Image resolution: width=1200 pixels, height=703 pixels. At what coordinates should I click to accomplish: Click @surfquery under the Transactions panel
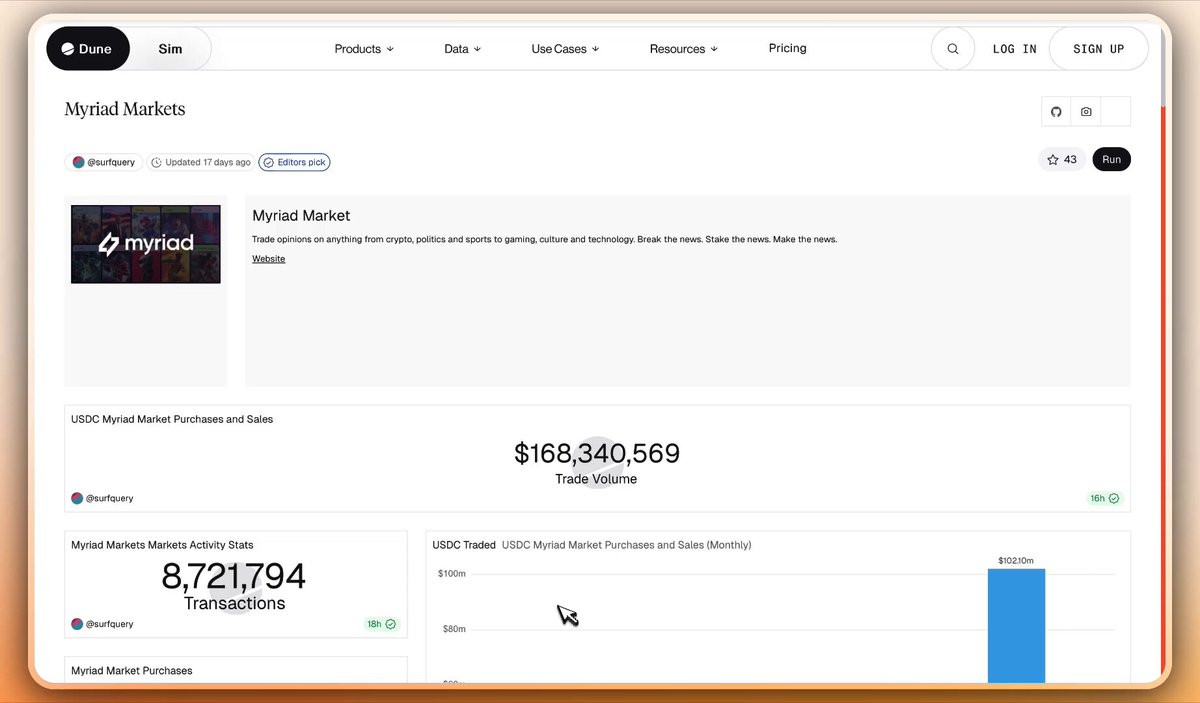102,624
